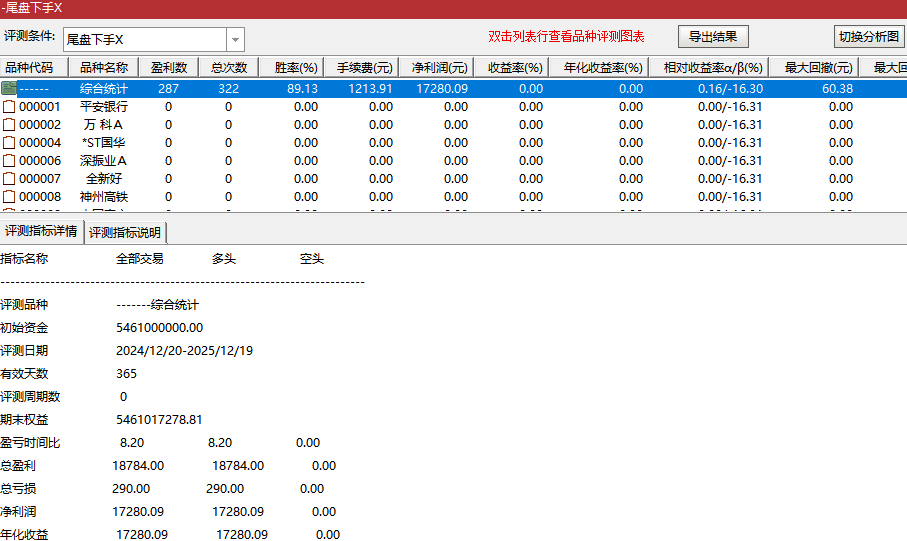Click the document icon beside 000008 神州高铁

coord(9,197)
